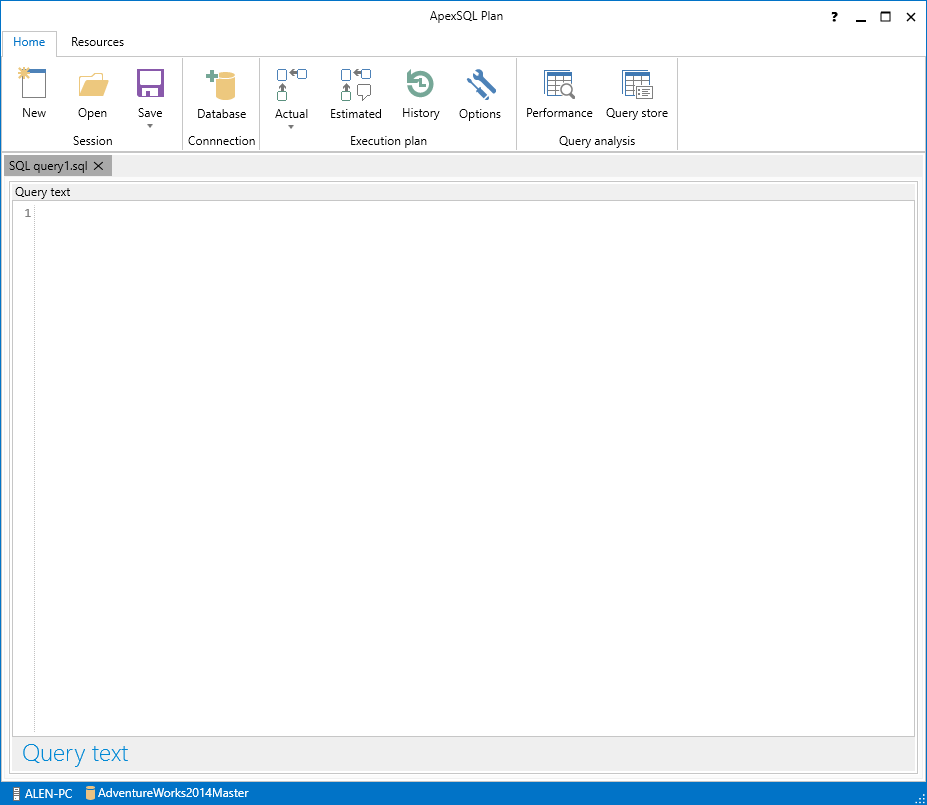This screenshot has width=927, height=805.
Task: Click the Save floppy disk icon
Action: point(150,83)
